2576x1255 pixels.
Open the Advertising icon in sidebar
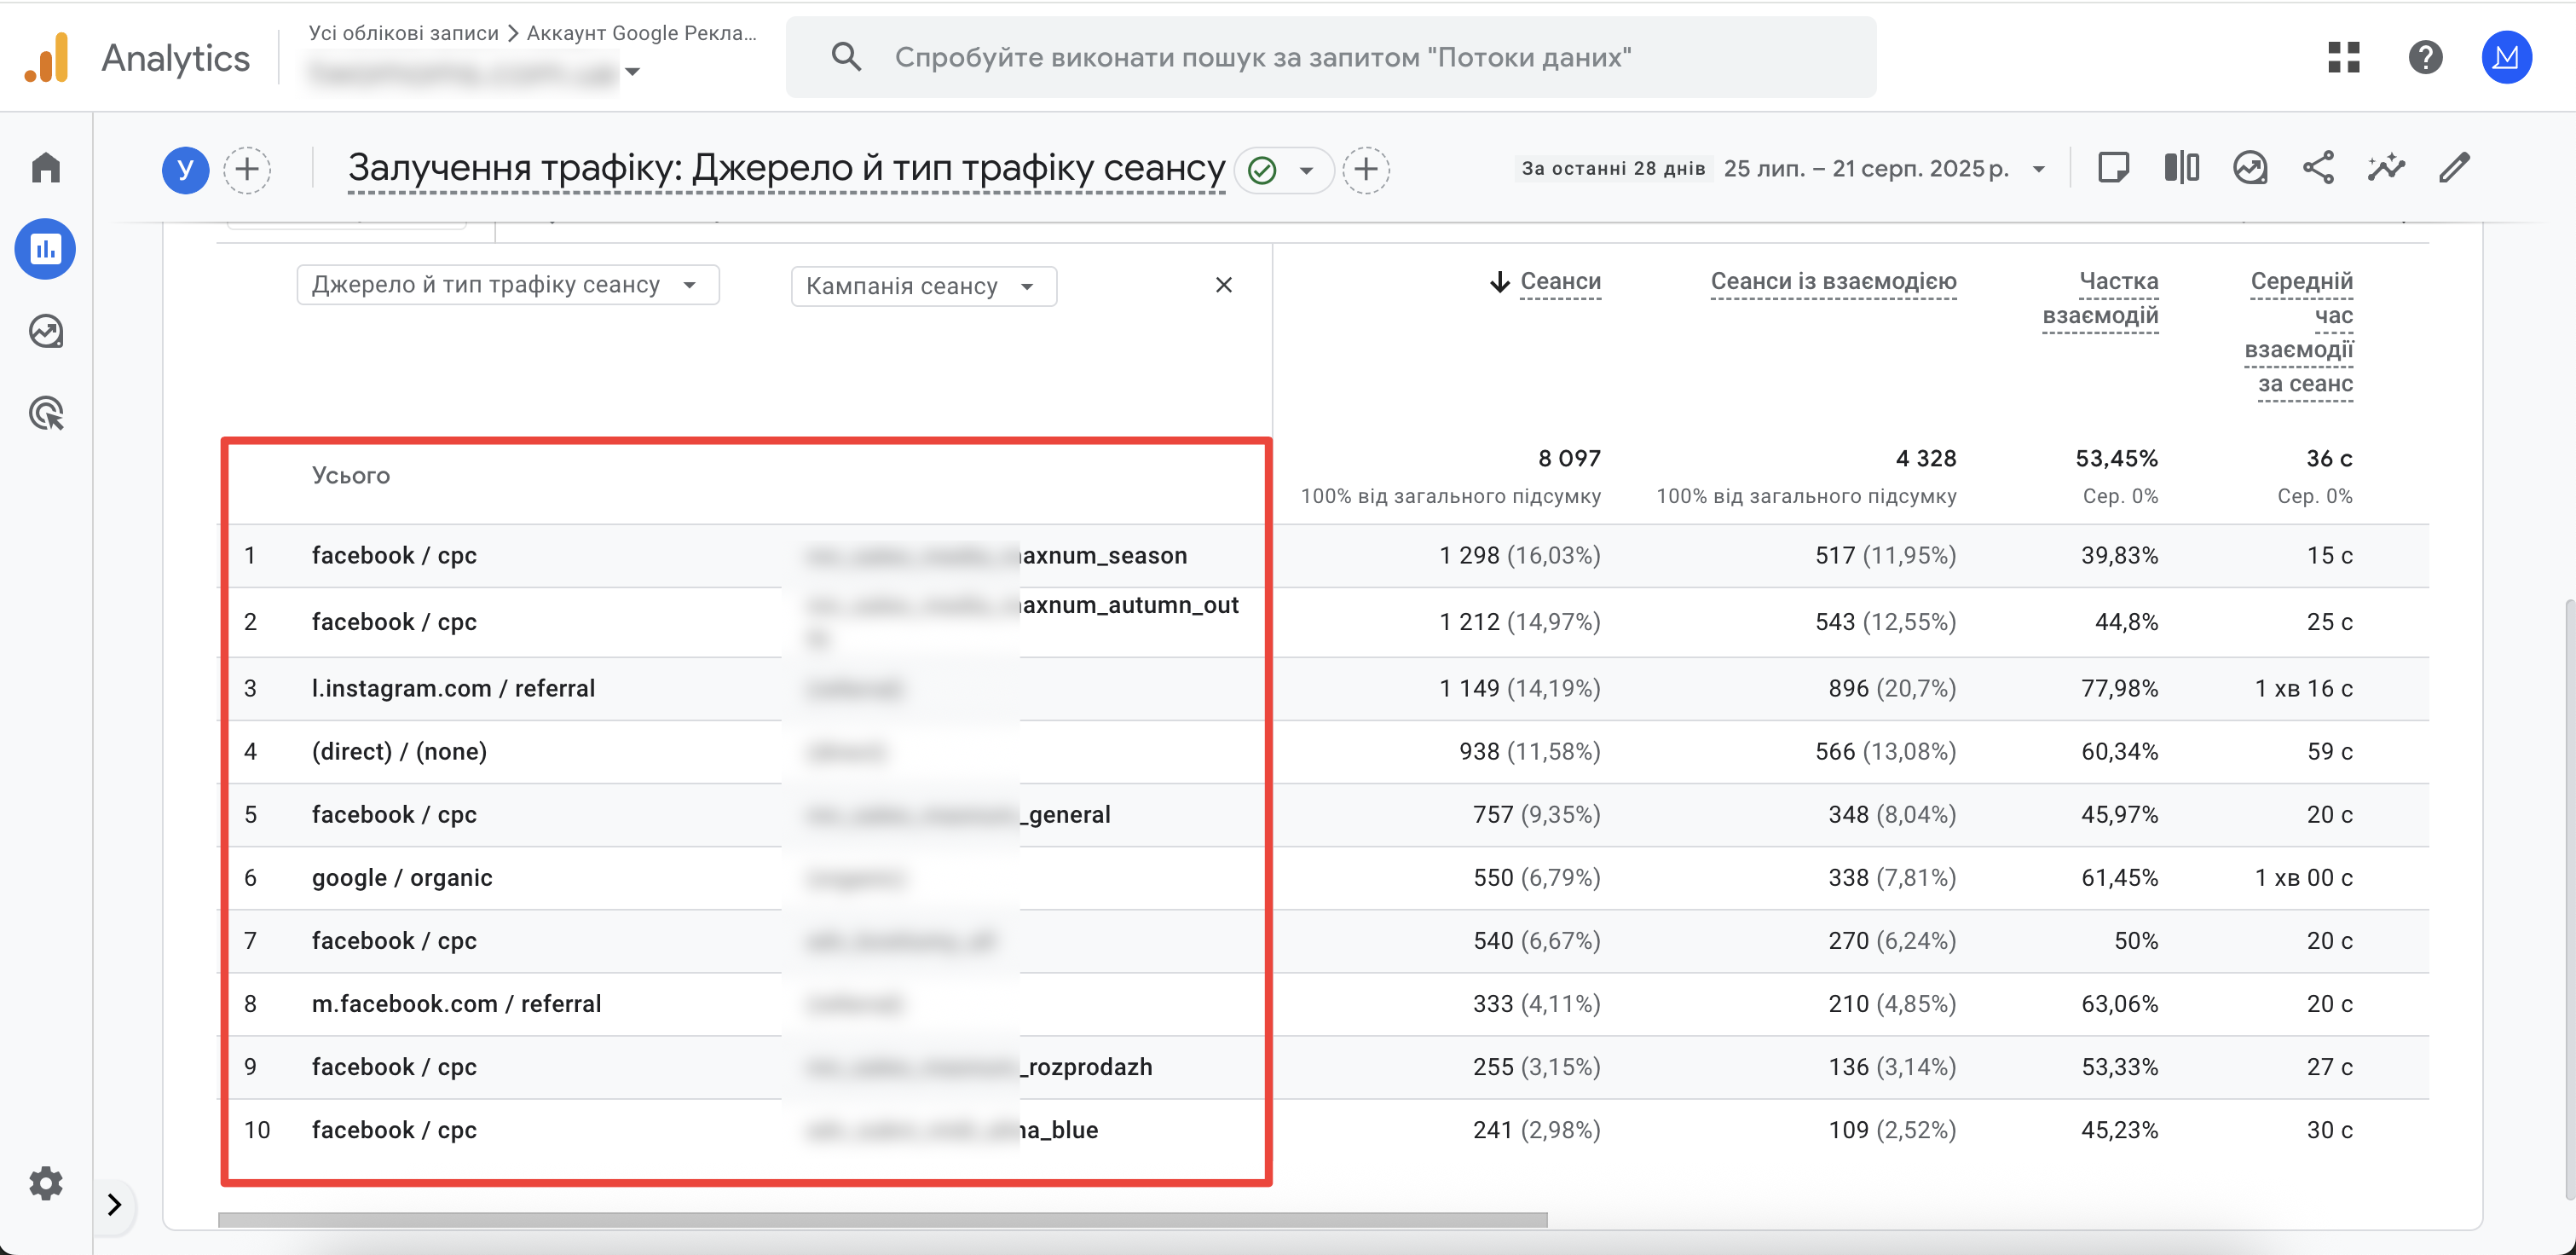(46, 413)
